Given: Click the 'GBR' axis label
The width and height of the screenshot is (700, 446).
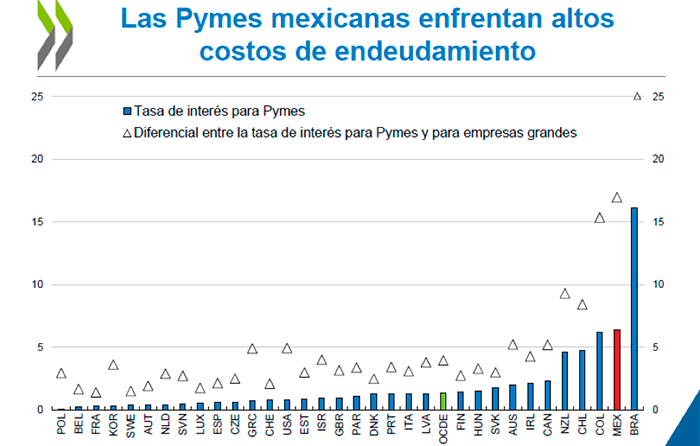Looking at the screenshot, I should (x=339, y=425).
